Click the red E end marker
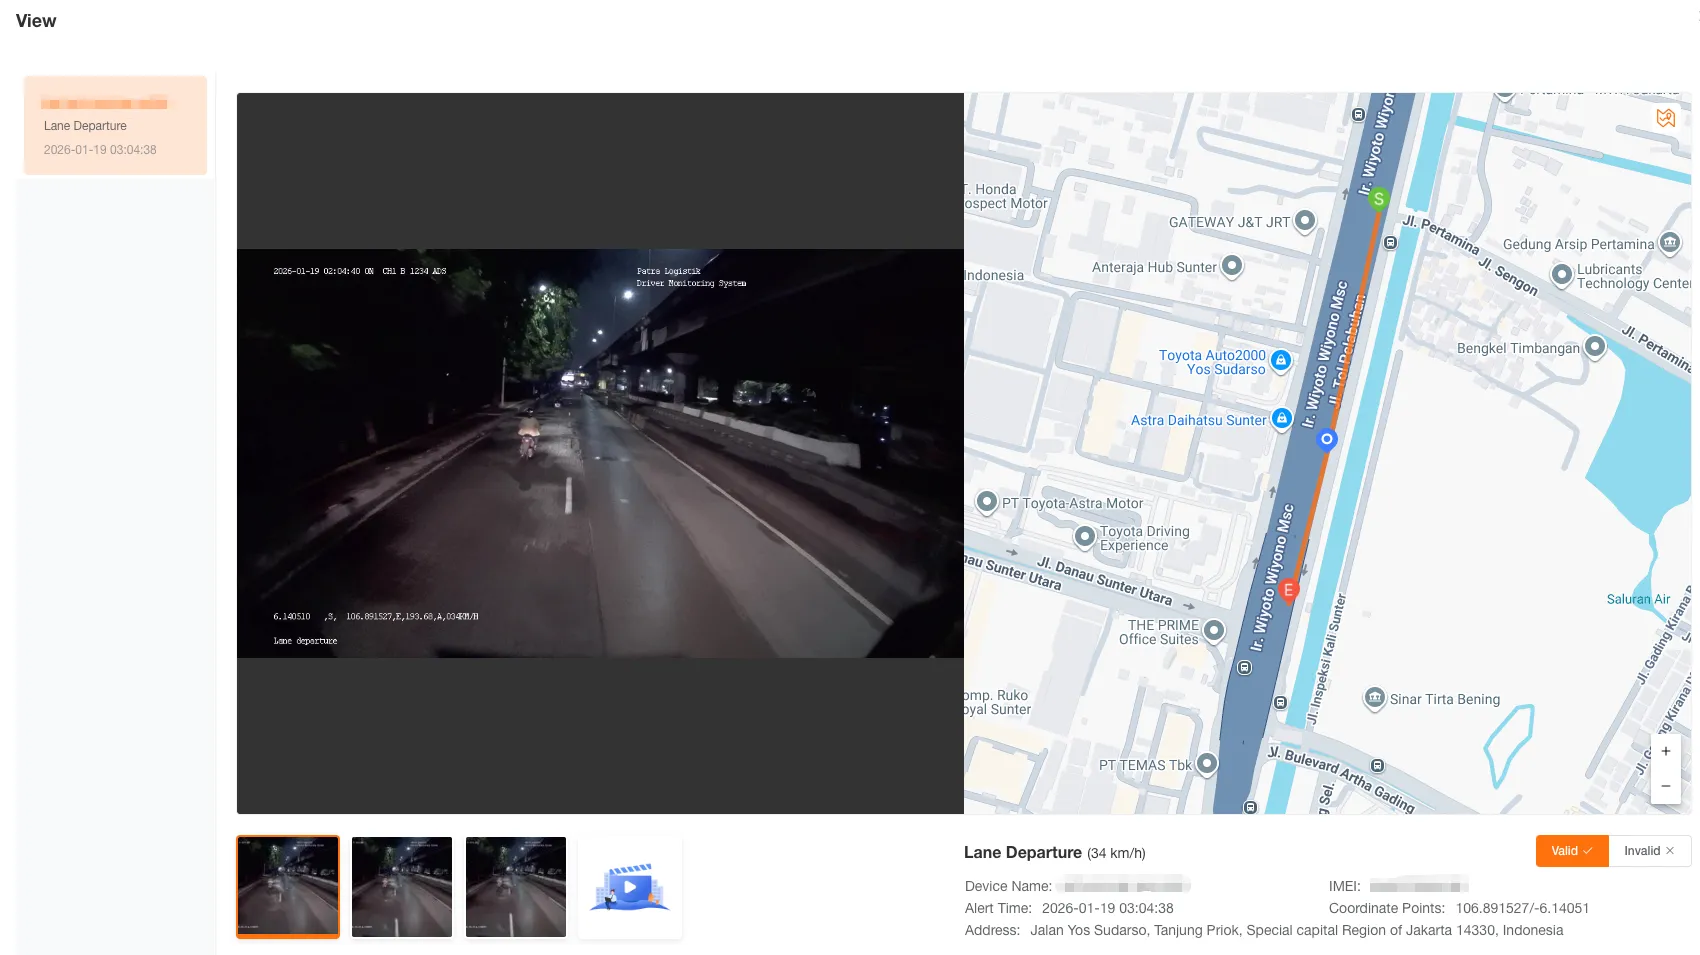This screenshot has width=1700, height=955. point(1288,590)
